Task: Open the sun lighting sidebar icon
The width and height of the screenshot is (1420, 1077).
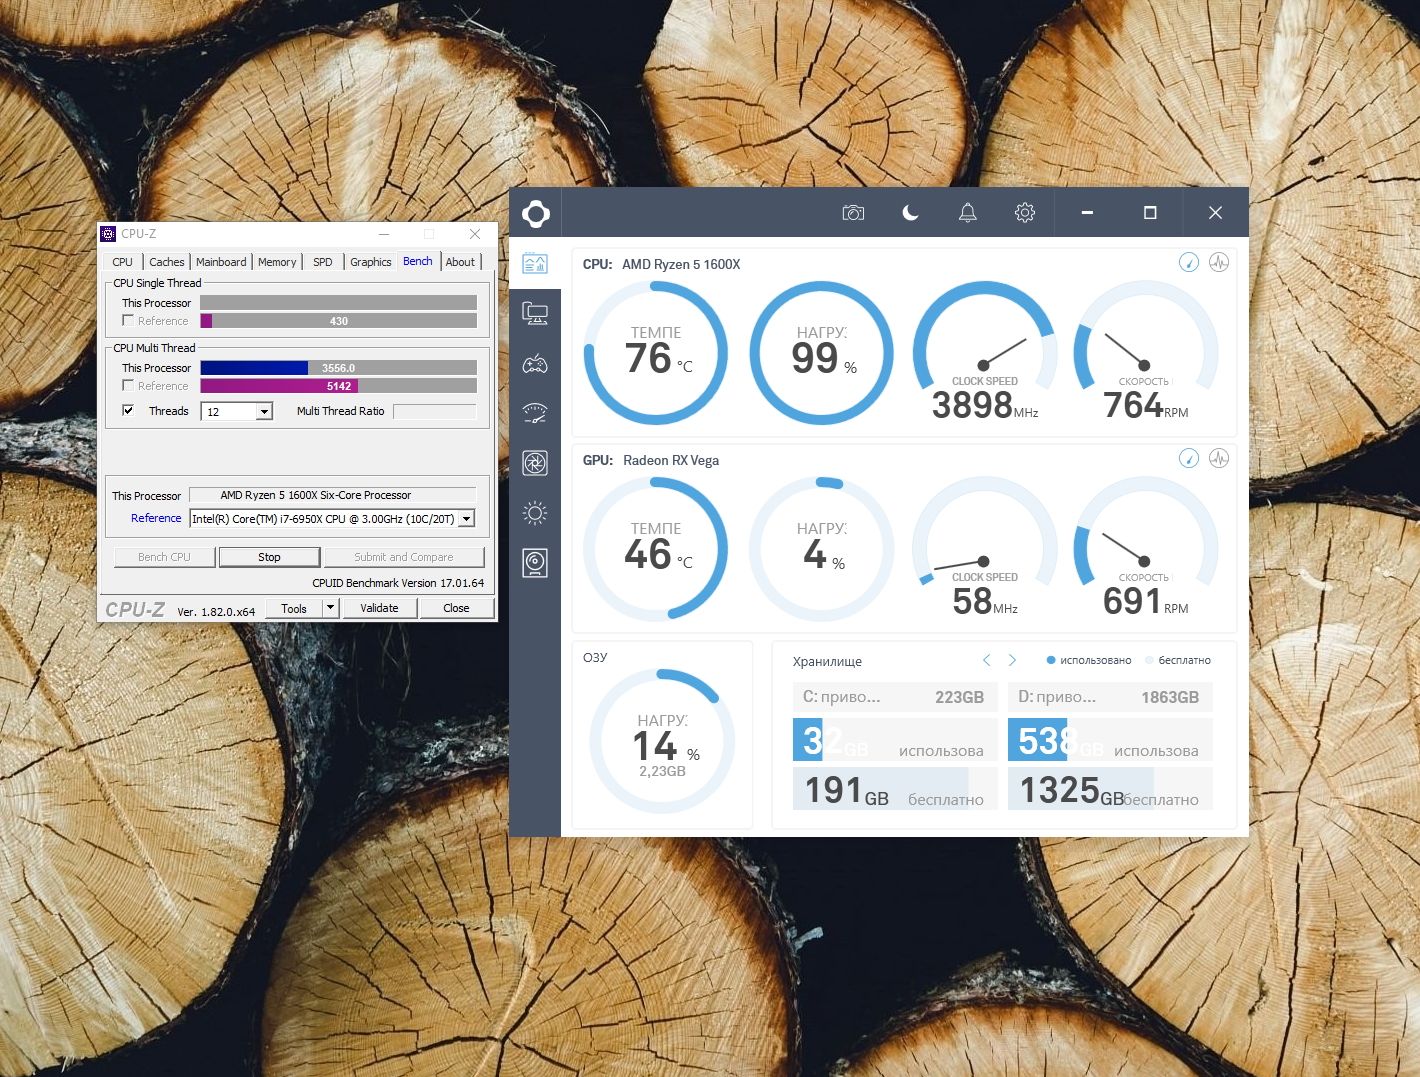Action: click(535, 514)
